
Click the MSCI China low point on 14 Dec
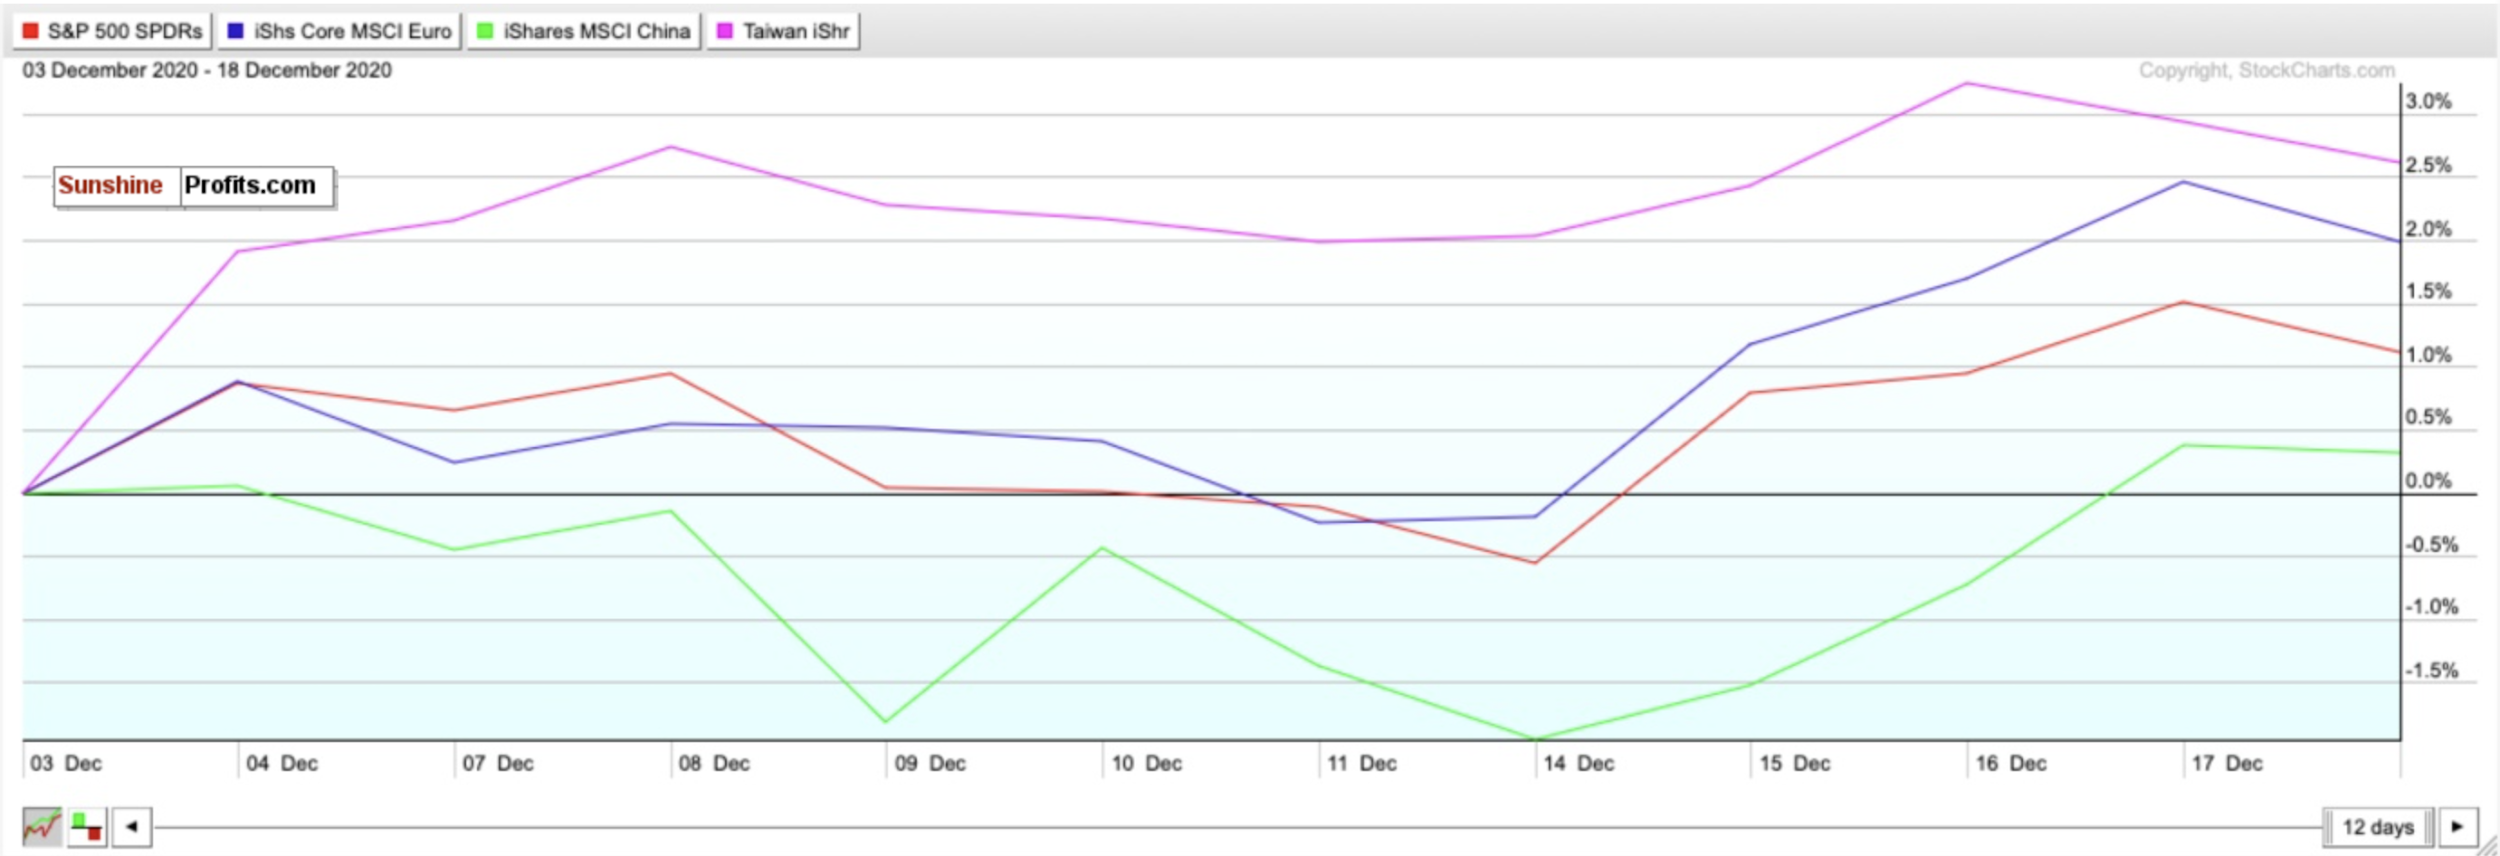click(x=1535, y=738)
